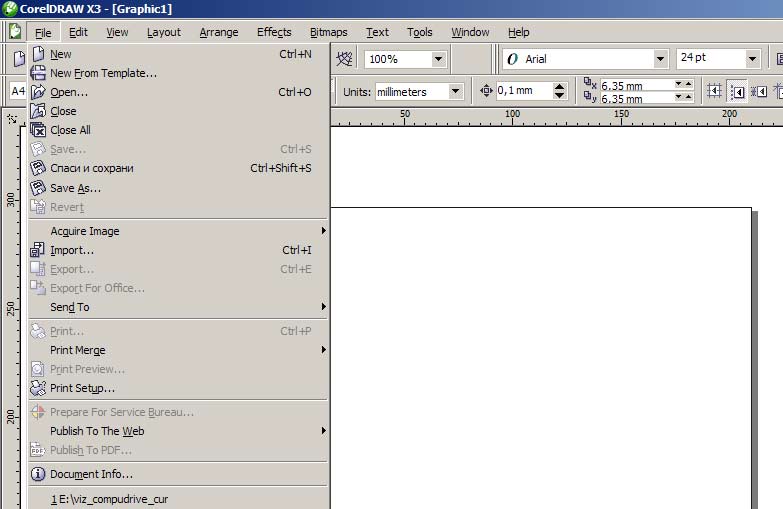
Task: Click the Open folder icon in menu
Action: 38,92
